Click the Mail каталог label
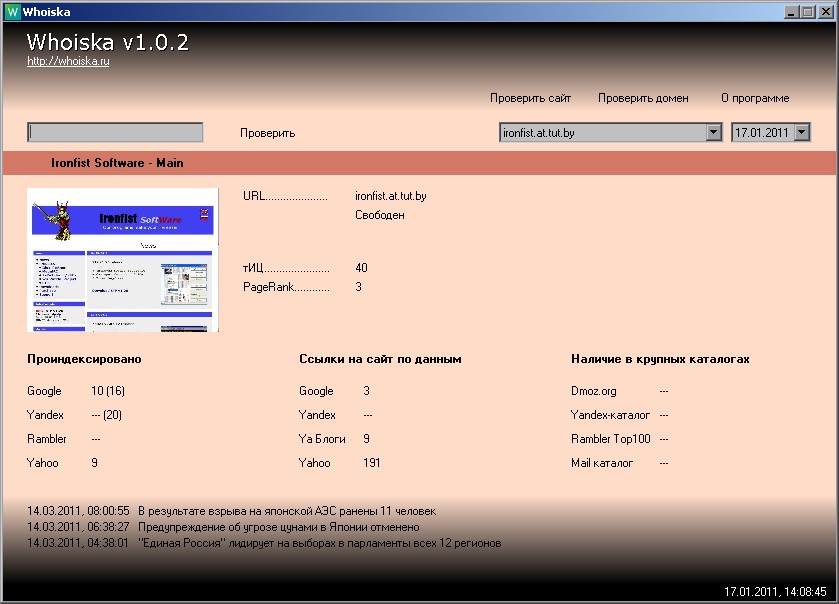Image resolution: width=839 pixels, height=604 pixels. click(602, 463)
